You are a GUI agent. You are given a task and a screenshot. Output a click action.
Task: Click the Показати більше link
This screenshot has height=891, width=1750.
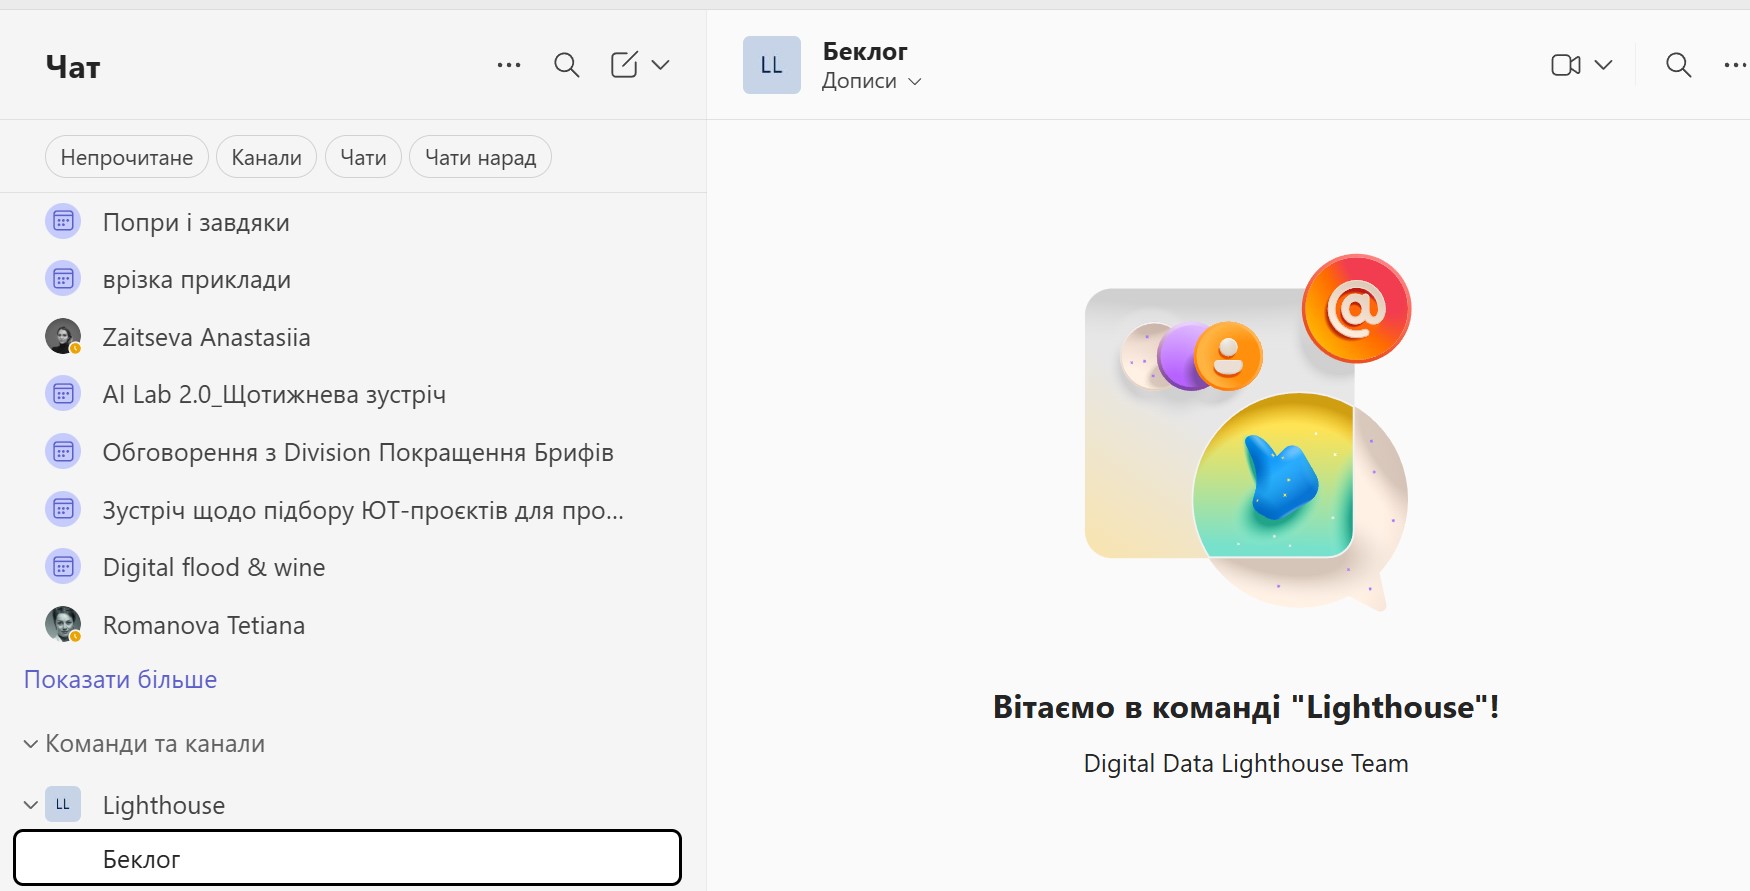click(121, 680)
